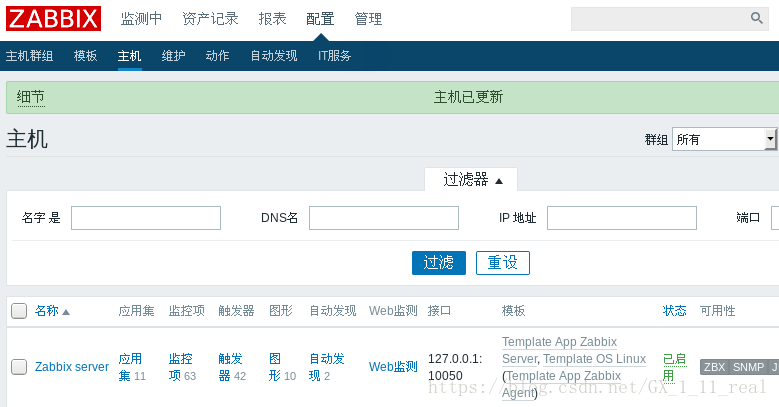Collapse the 过滤器 filter panel
This screenshot has height=407, width=779.
pos(471,179)
